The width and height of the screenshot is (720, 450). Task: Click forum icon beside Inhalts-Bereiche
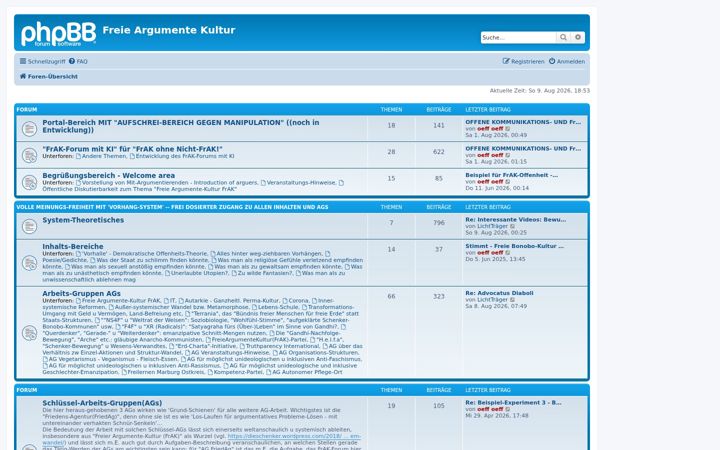(x=29, y=263)
